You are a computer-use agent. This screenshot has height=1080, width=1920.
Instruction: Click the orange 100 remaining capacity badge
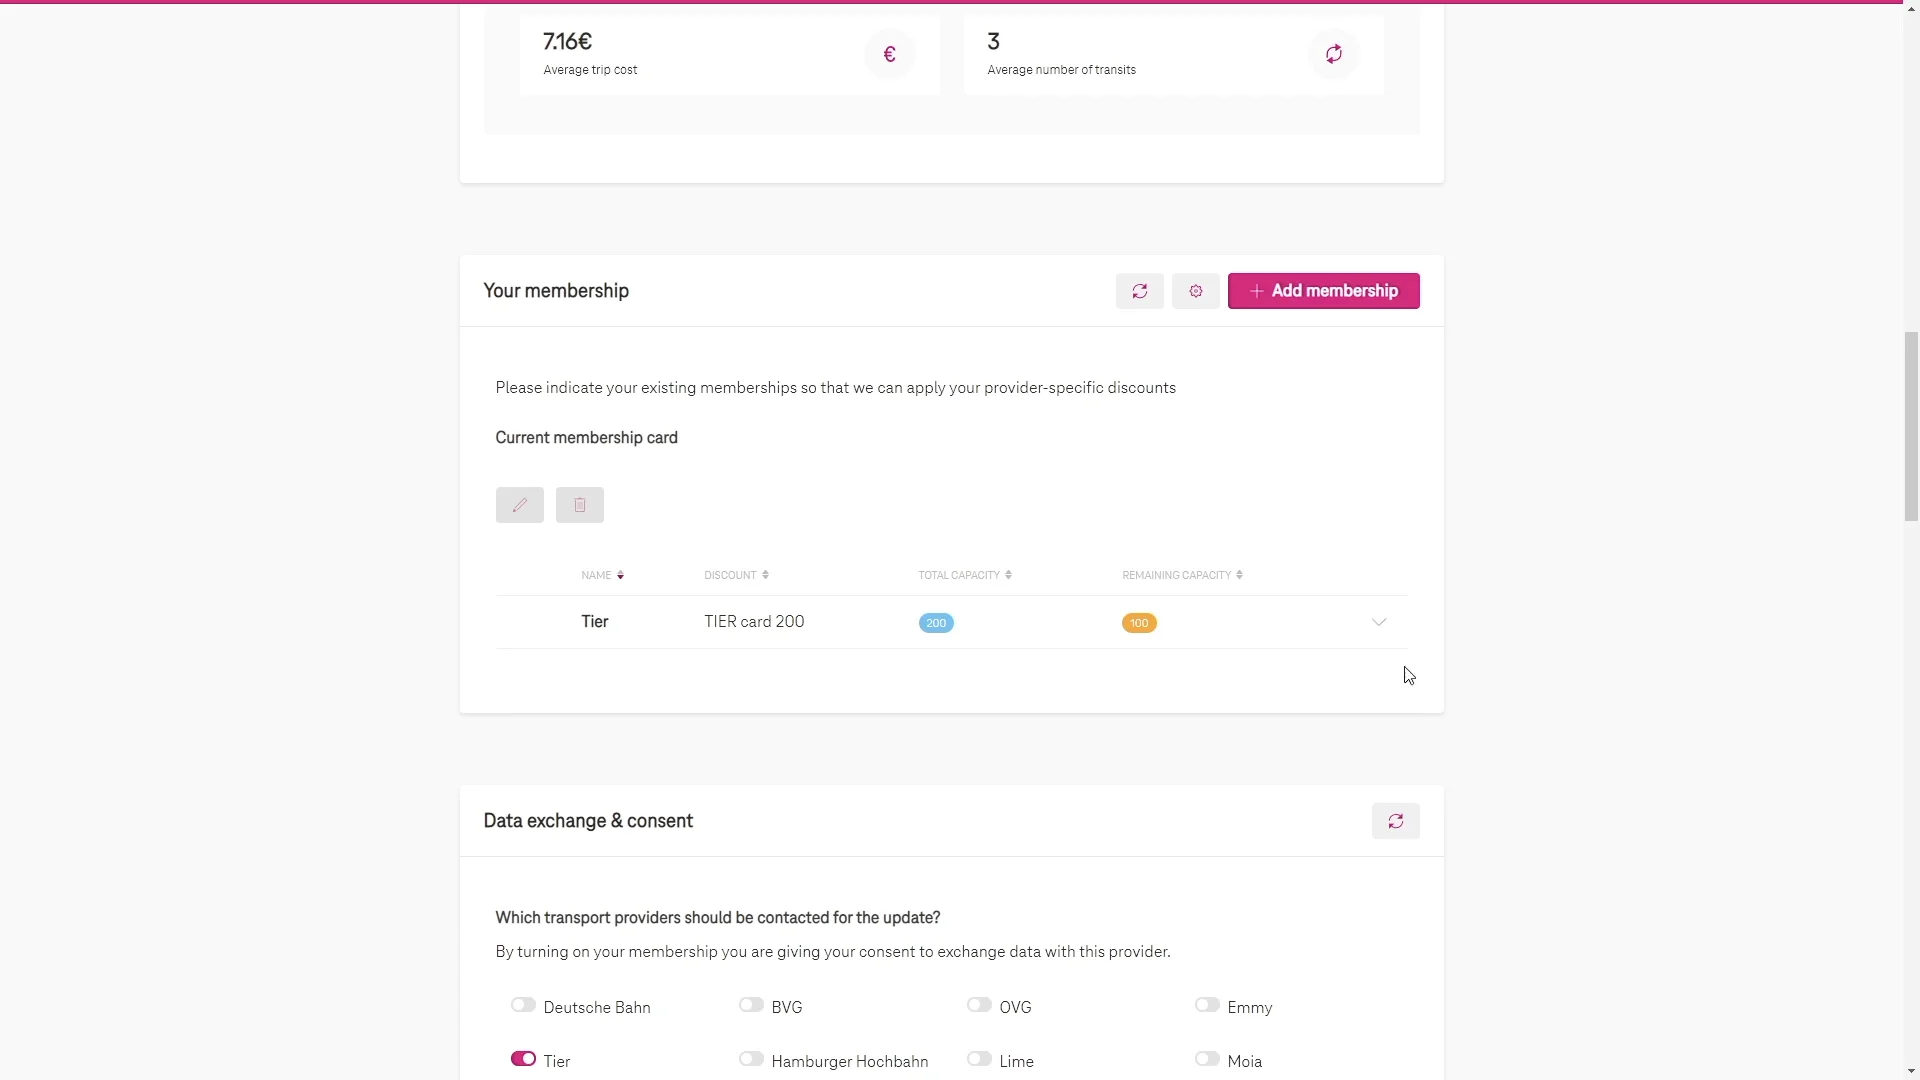click(1139, 623)
